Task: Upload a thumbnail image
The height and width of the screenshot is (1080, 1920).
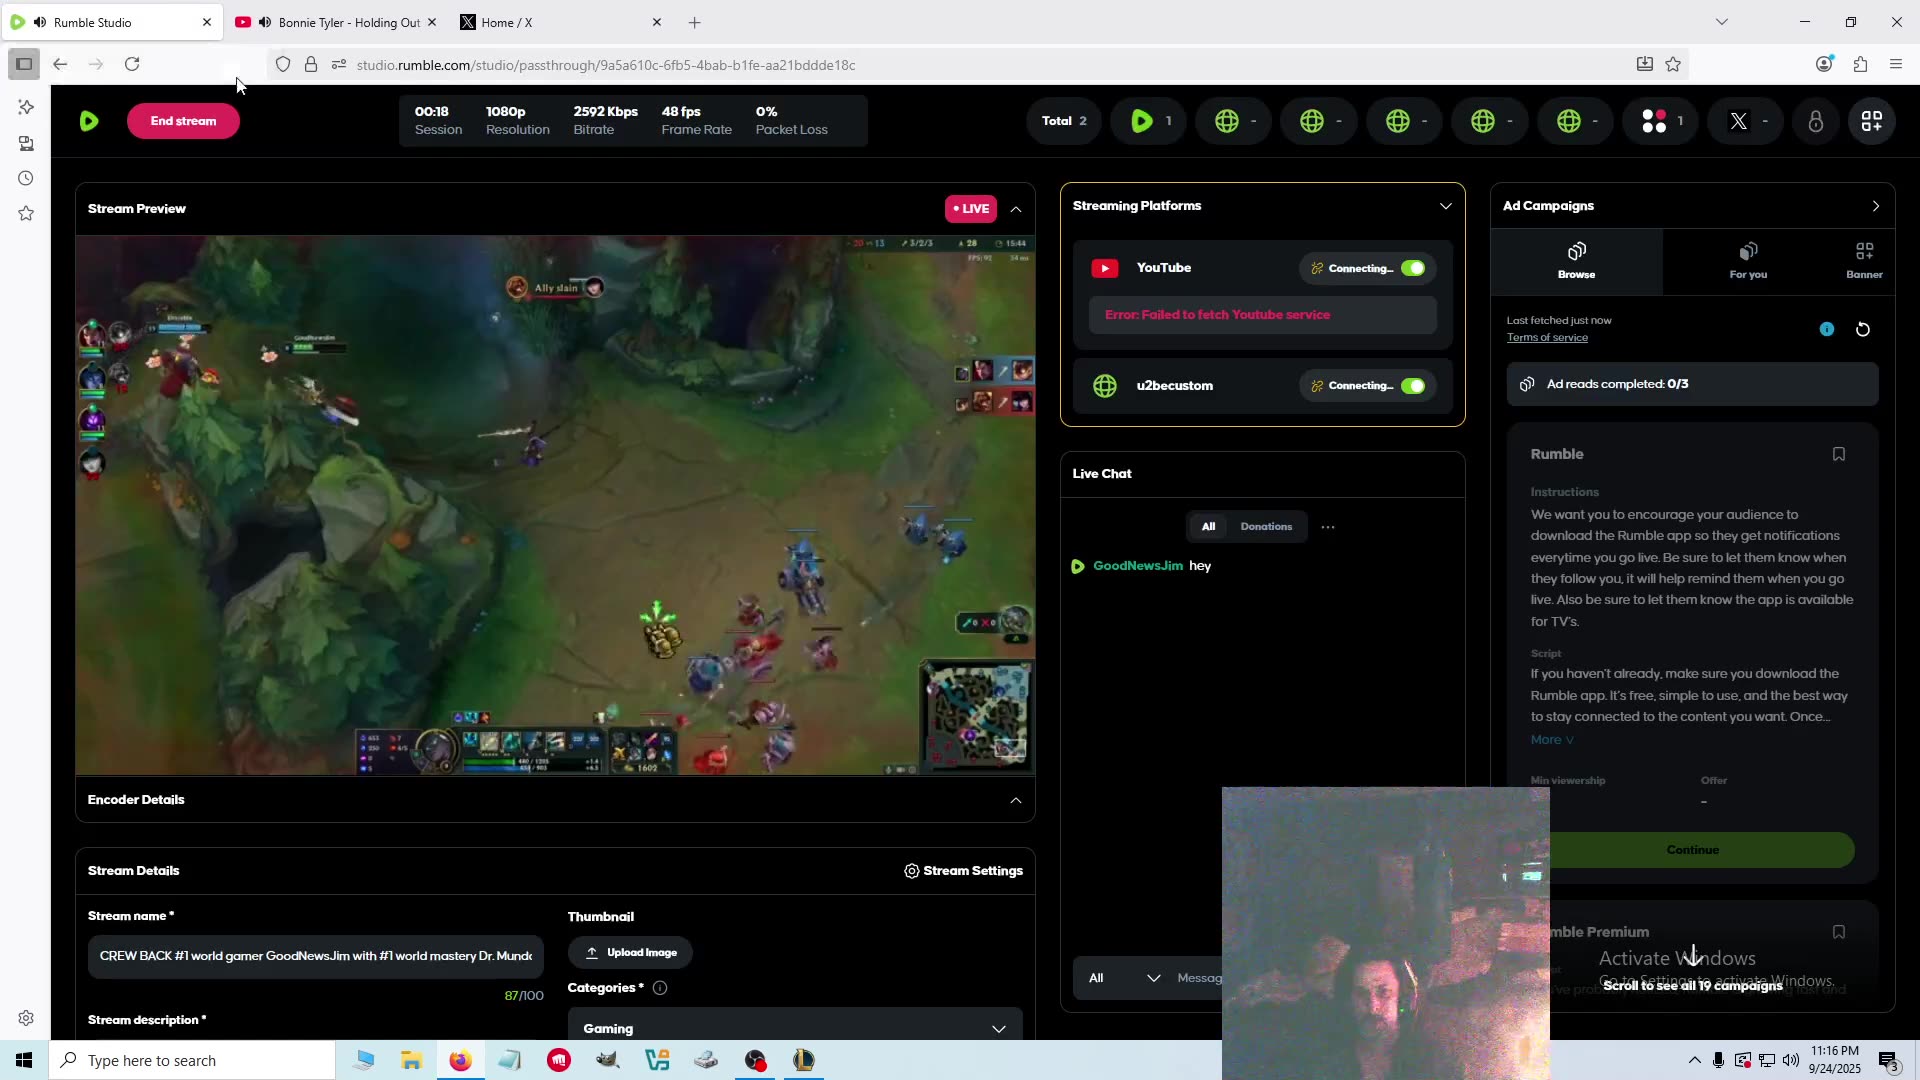Action: coord(630,953)
